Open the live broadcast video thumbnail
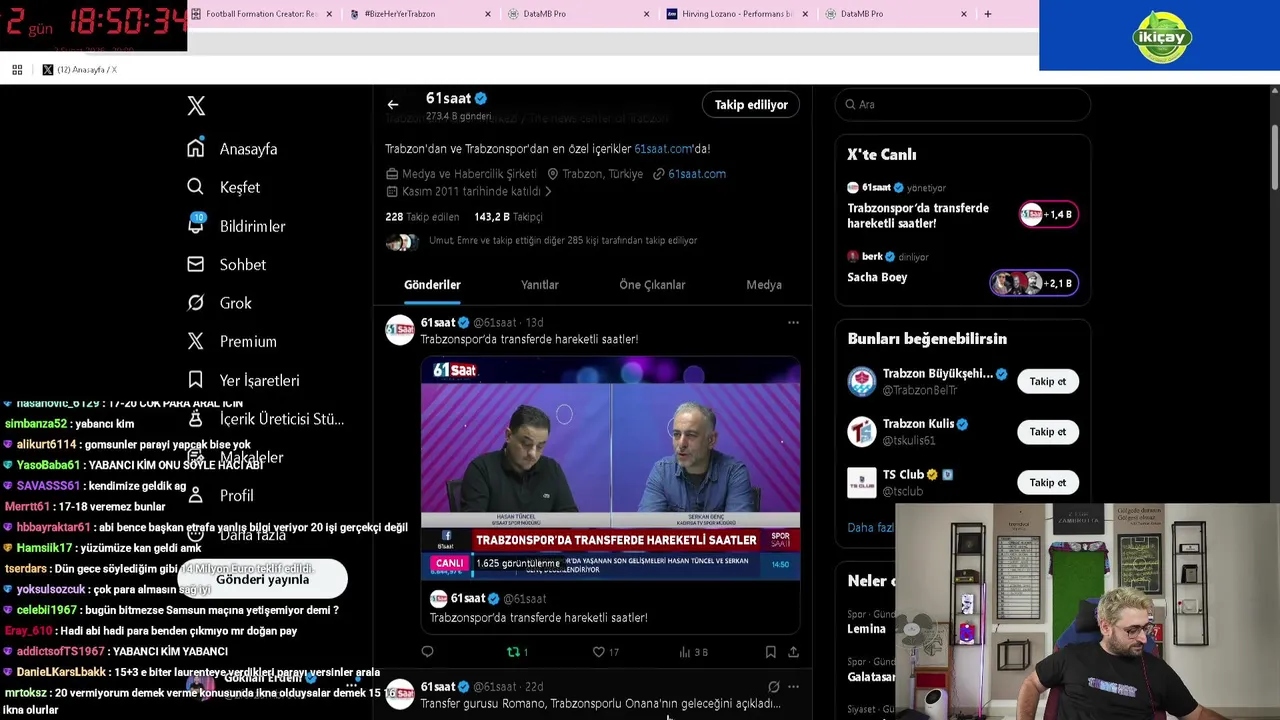The width and height of the screenshot is (1280, 720). click(x=610, y=469)
